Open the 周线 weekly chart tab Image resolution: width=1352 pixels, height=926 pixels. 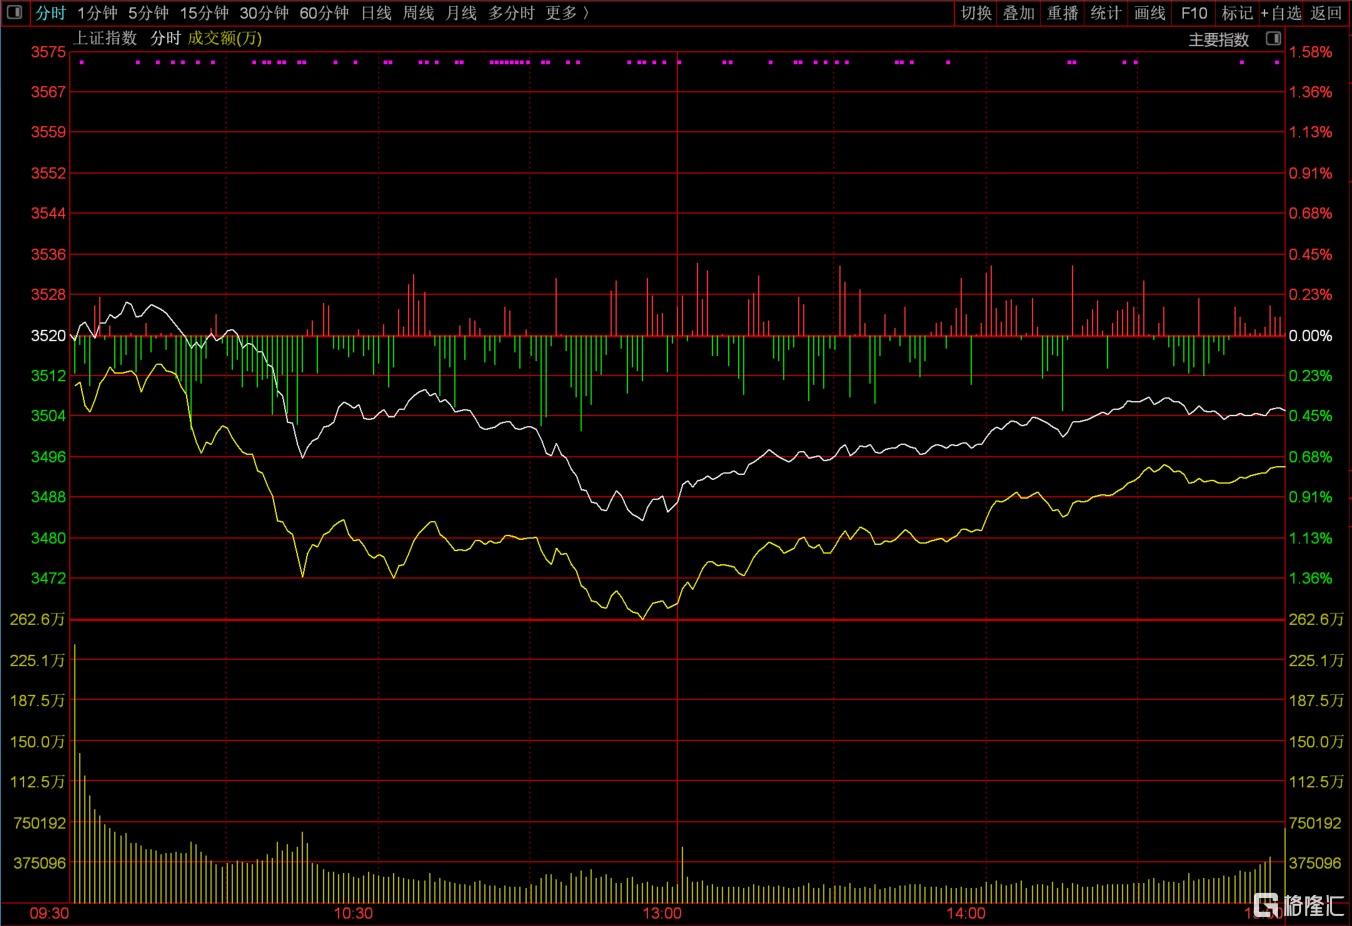pyautogui.click(x=418, y=13)
